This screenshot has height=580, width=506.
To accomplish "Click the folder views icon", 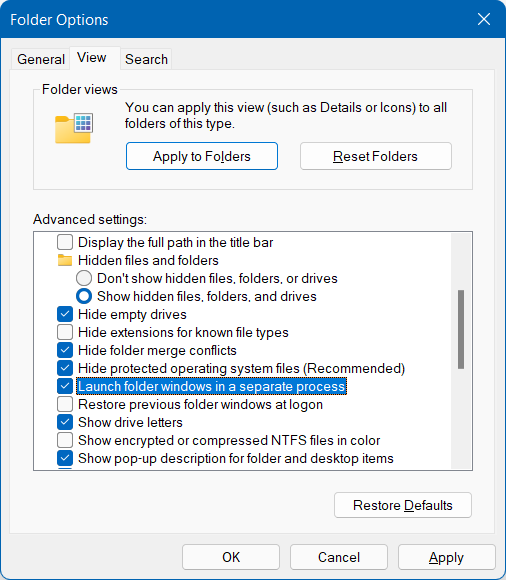I will [74, 128].
